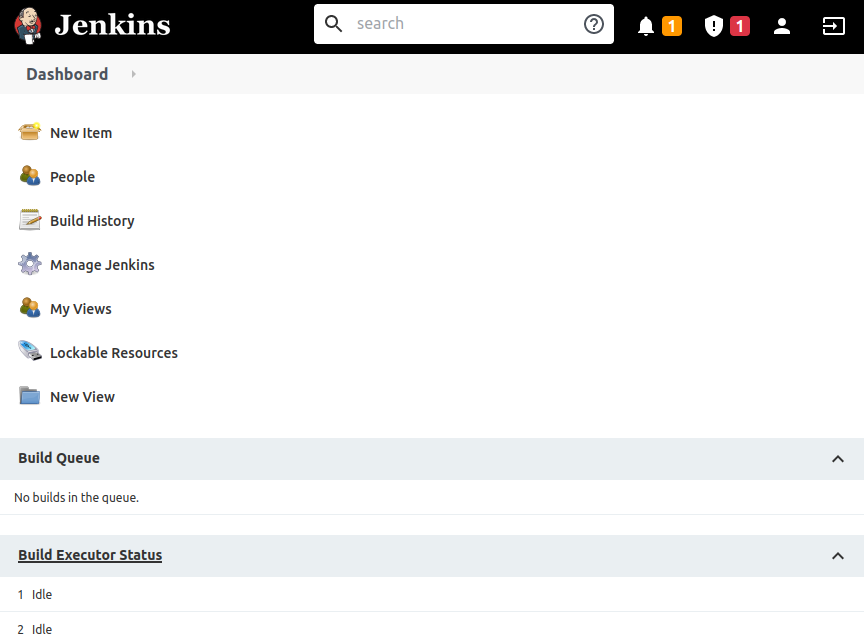Click the Jenkins butler logo

(28, 25)
